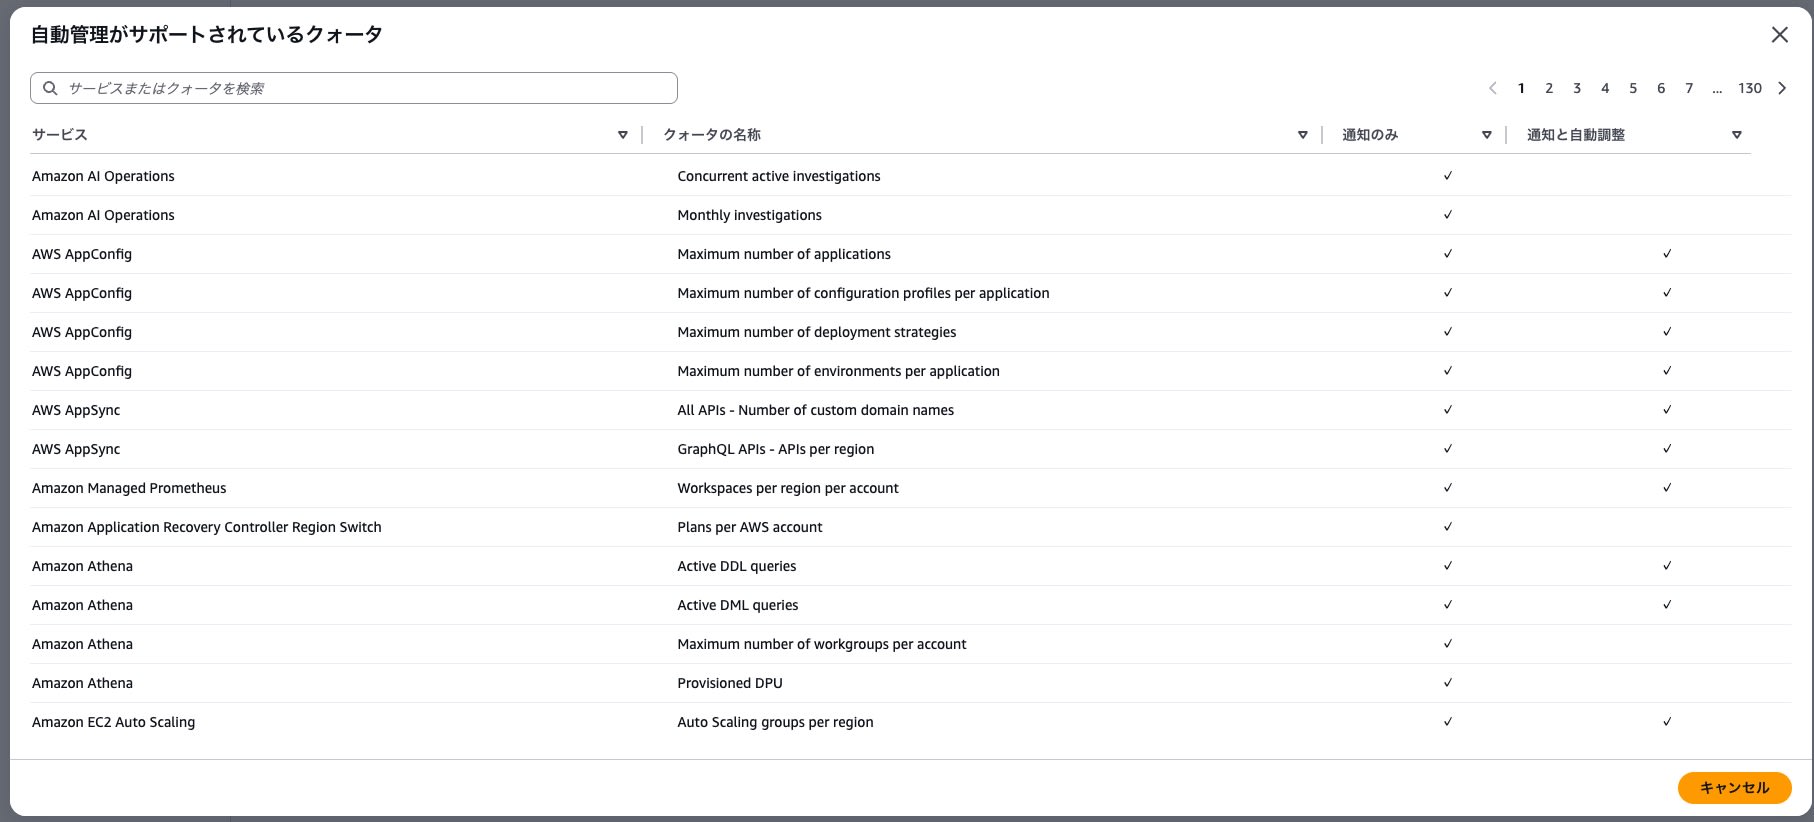Open the クォータの名称 column filter dropdown
1814x822 pixels.
(x=1303, y=134)
